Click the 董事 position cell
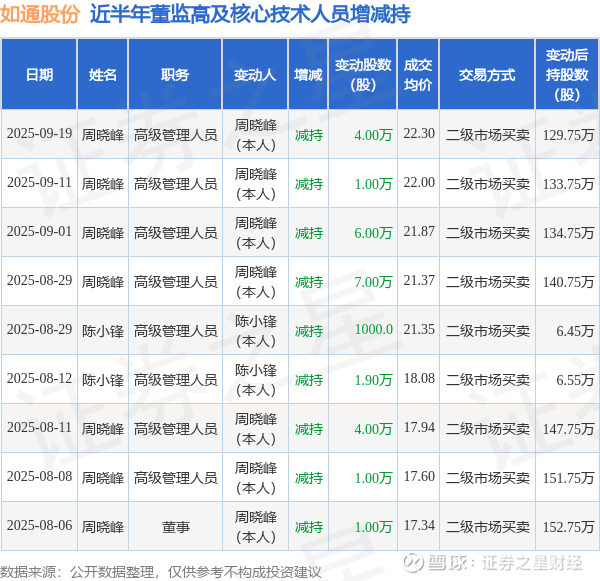Viewport: 600px width, 581px height. point(176,527)
